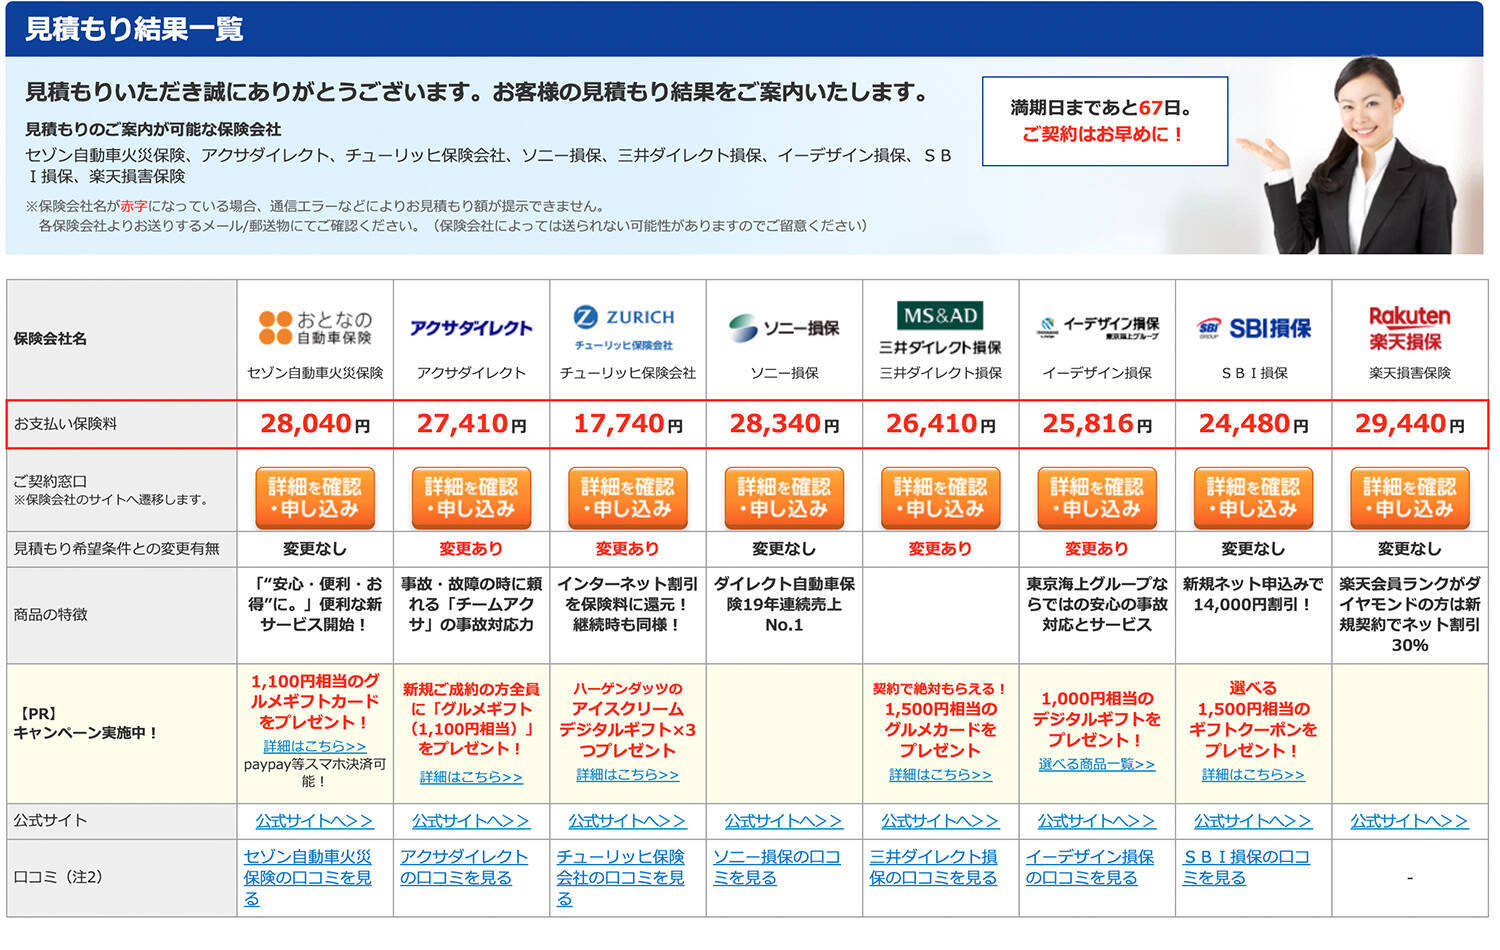View 三井ダイレクト損保の口コミを見る reviews link
This screenshot has width=1500, height=950.
coord(934,867)
